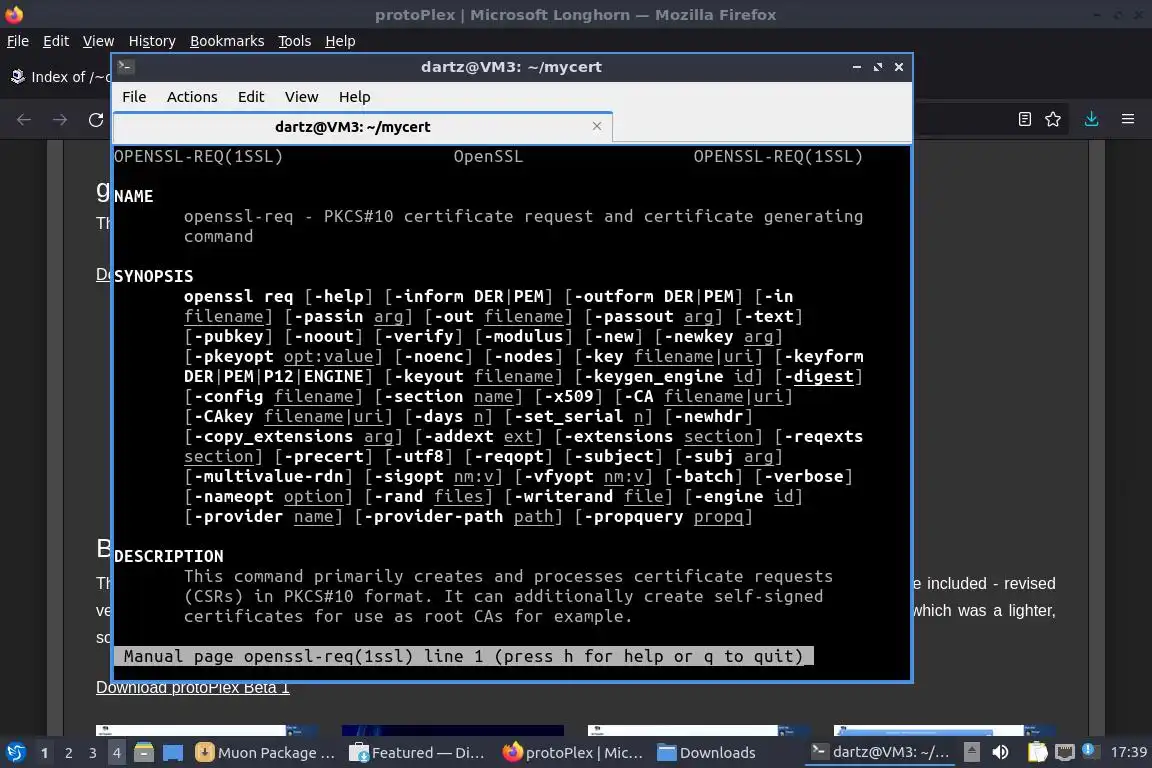The width and height of the screenshot is (1152, 768).
Task: Open the update notifier tray icon
Action: coord(1090,750)
